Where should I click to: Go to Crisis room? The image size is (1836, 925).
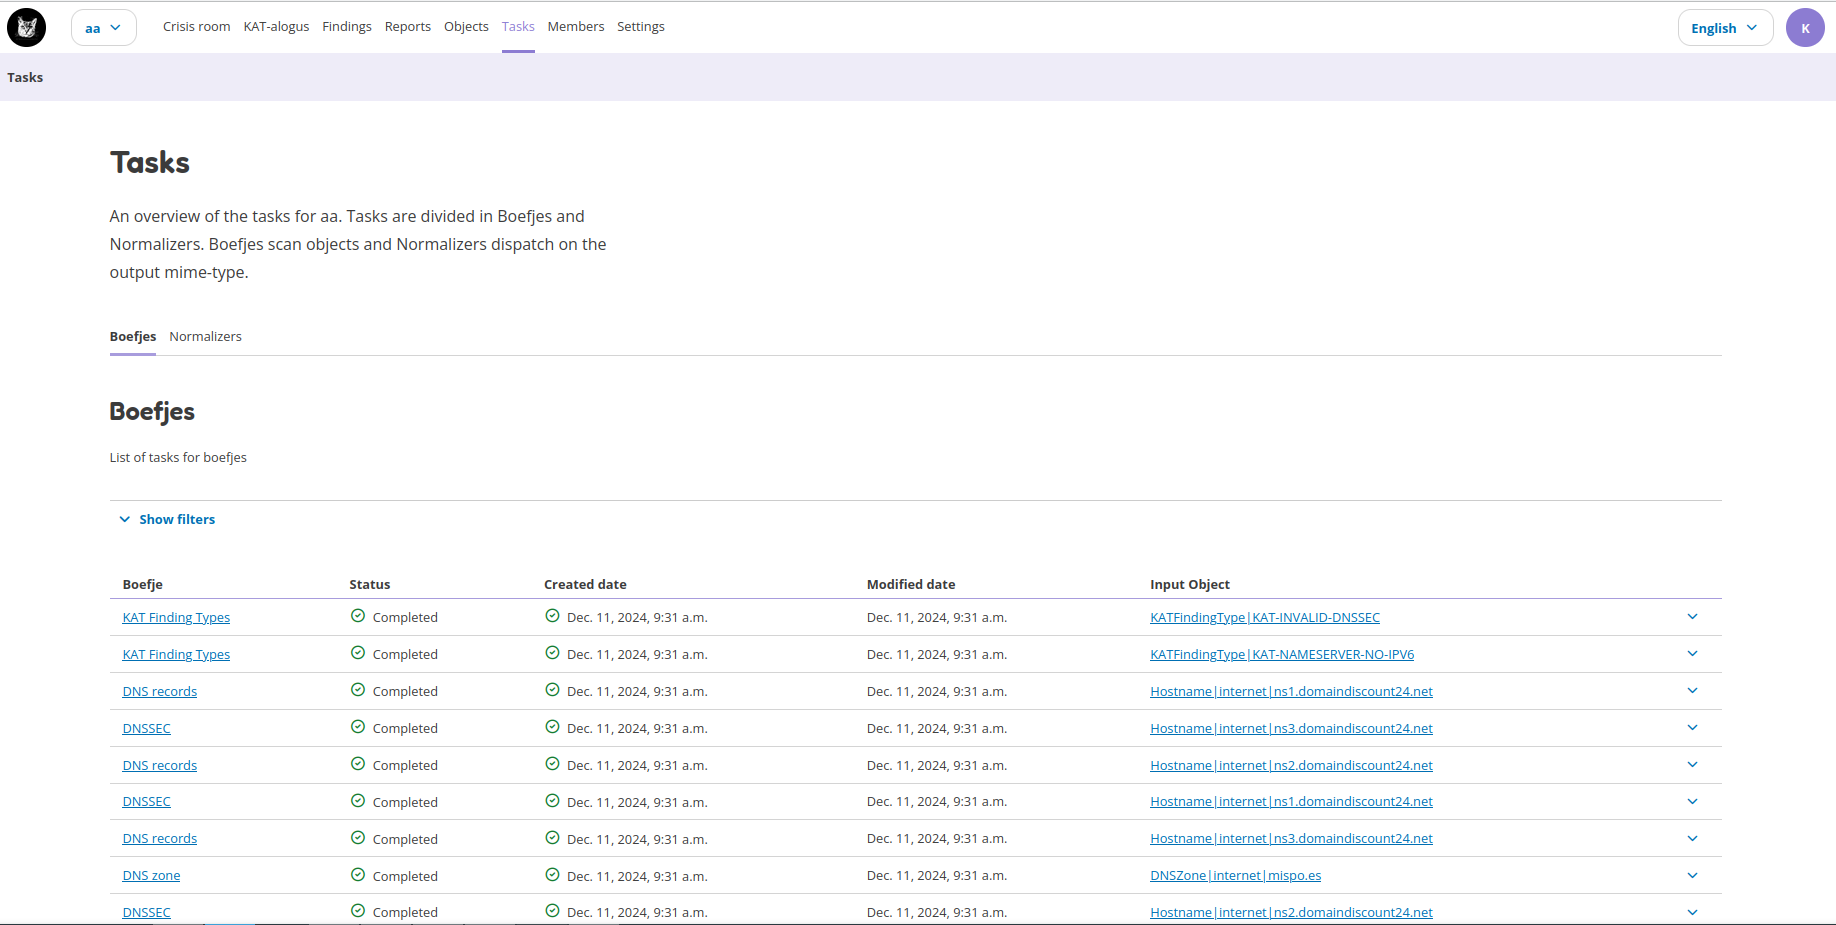[197, 27]
